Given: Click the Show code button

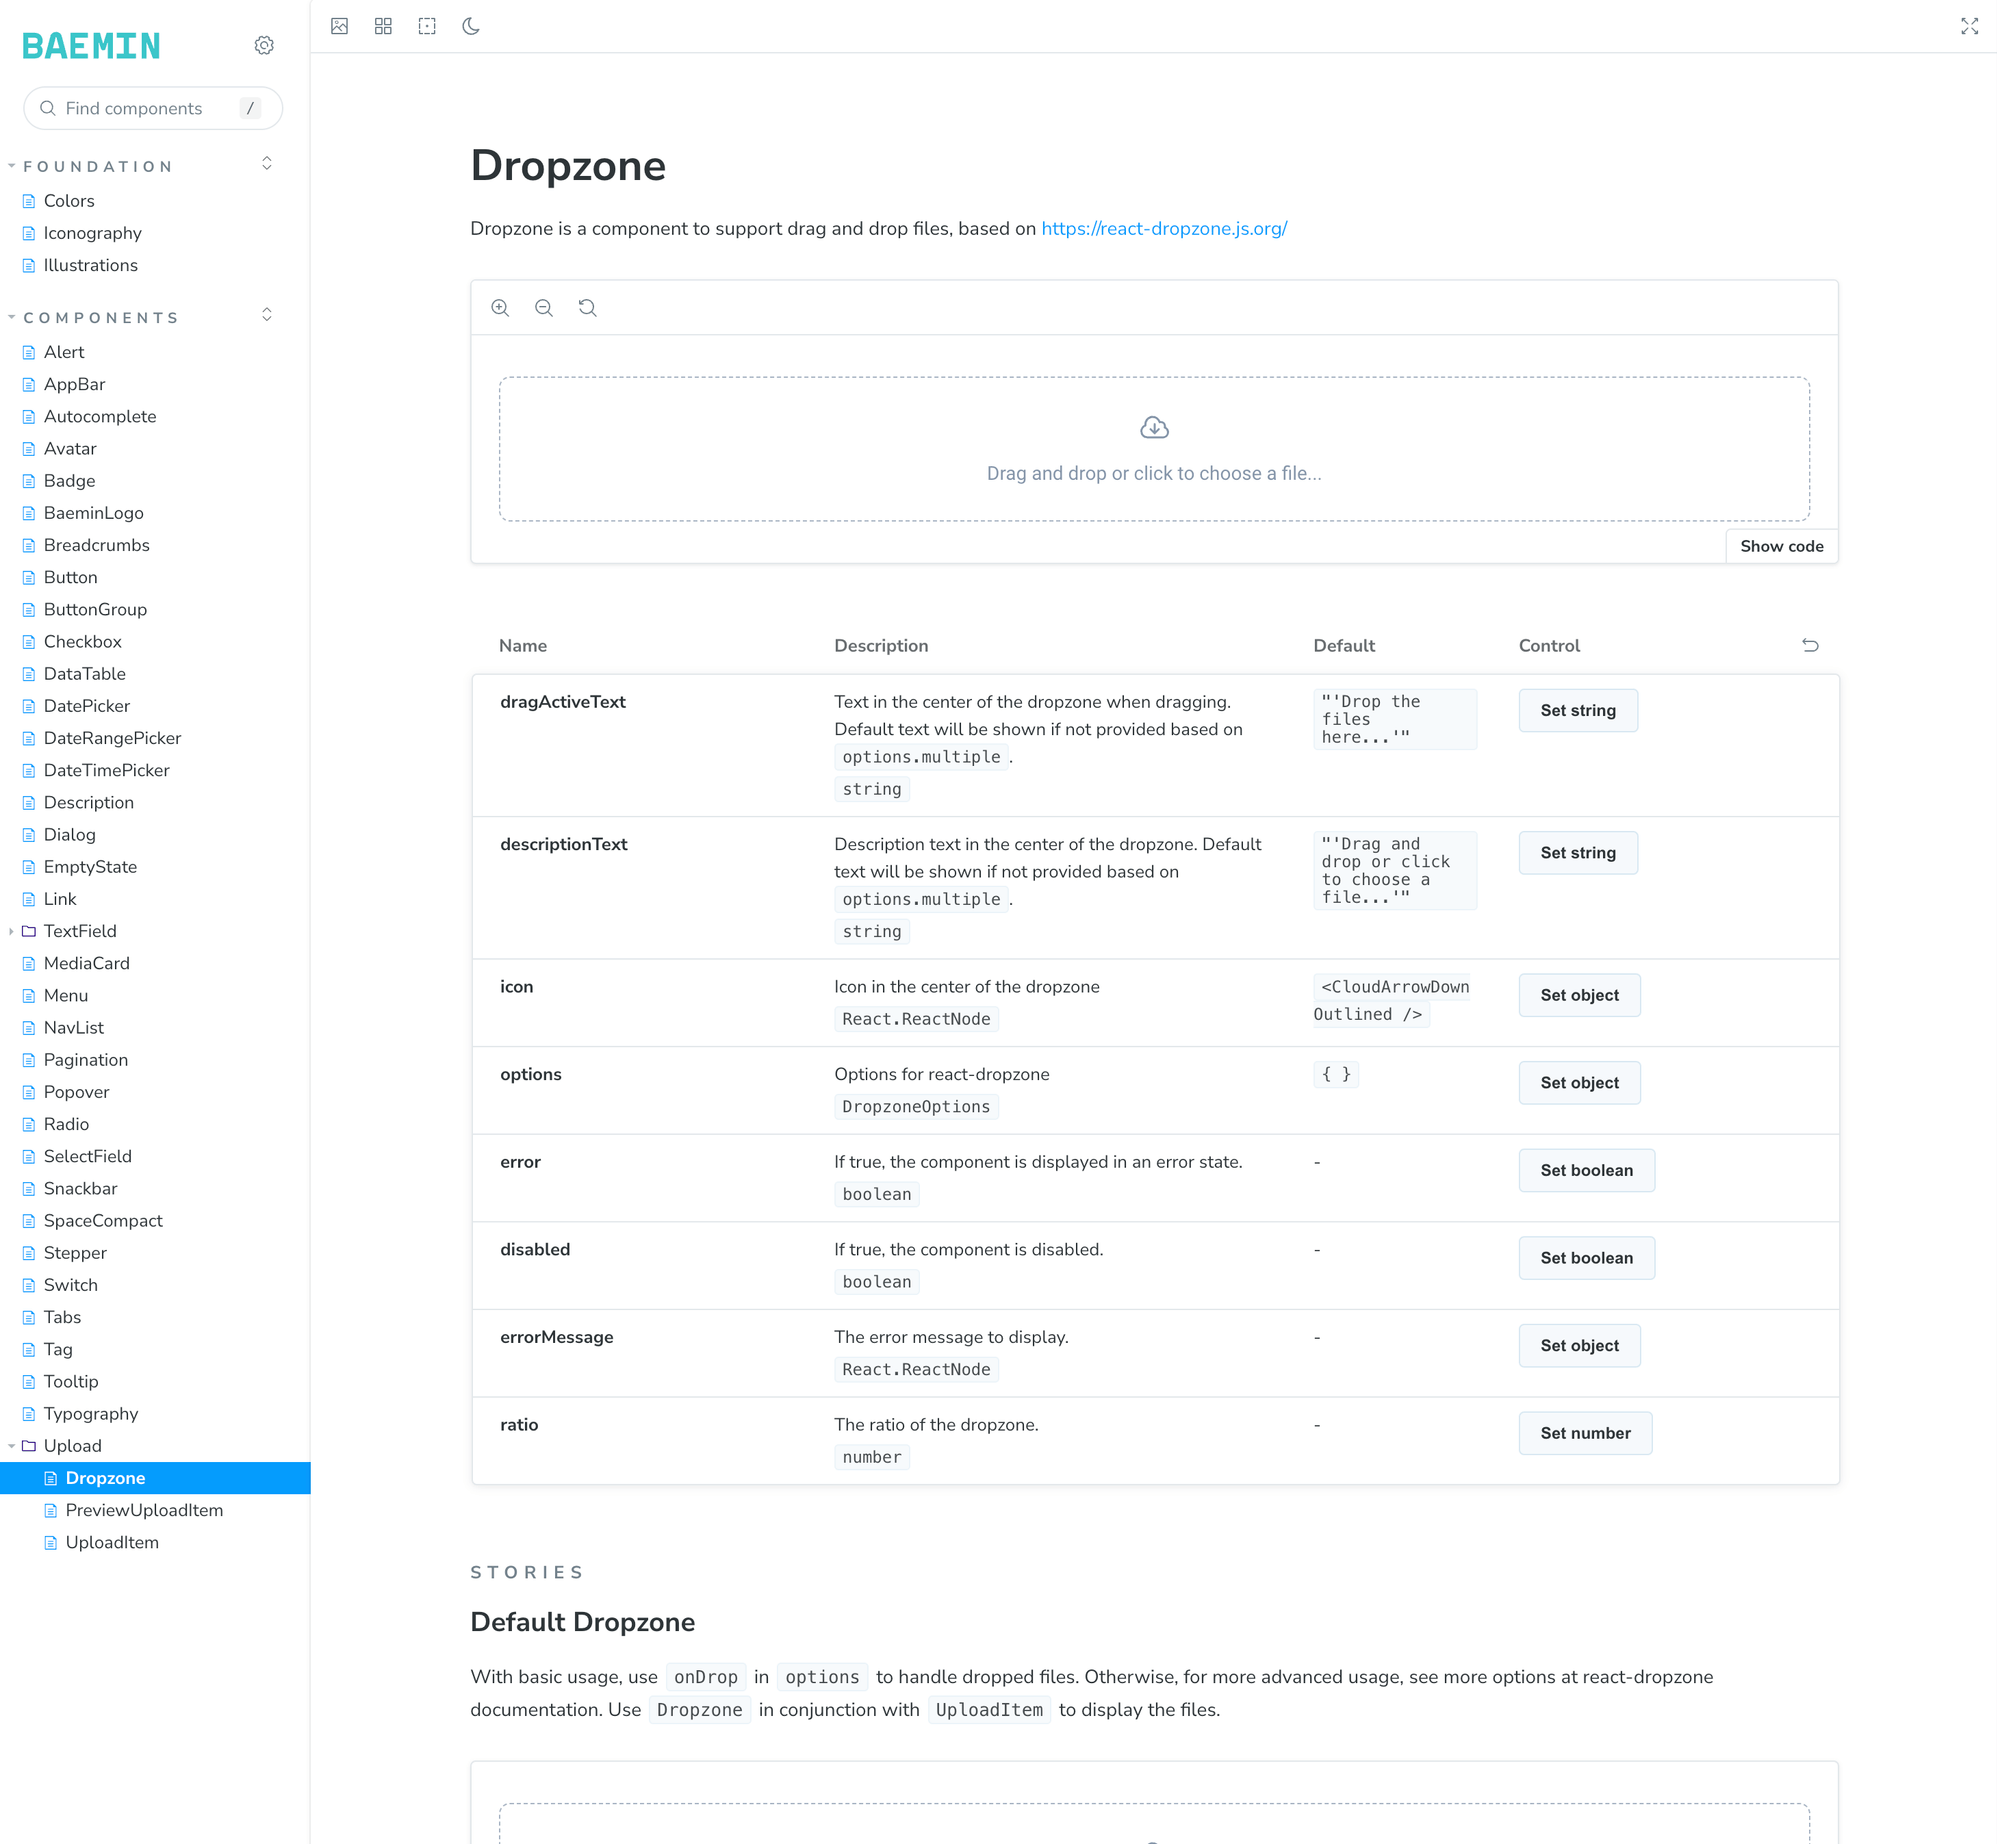Looking at the screenshot, I should [1781, 546].
